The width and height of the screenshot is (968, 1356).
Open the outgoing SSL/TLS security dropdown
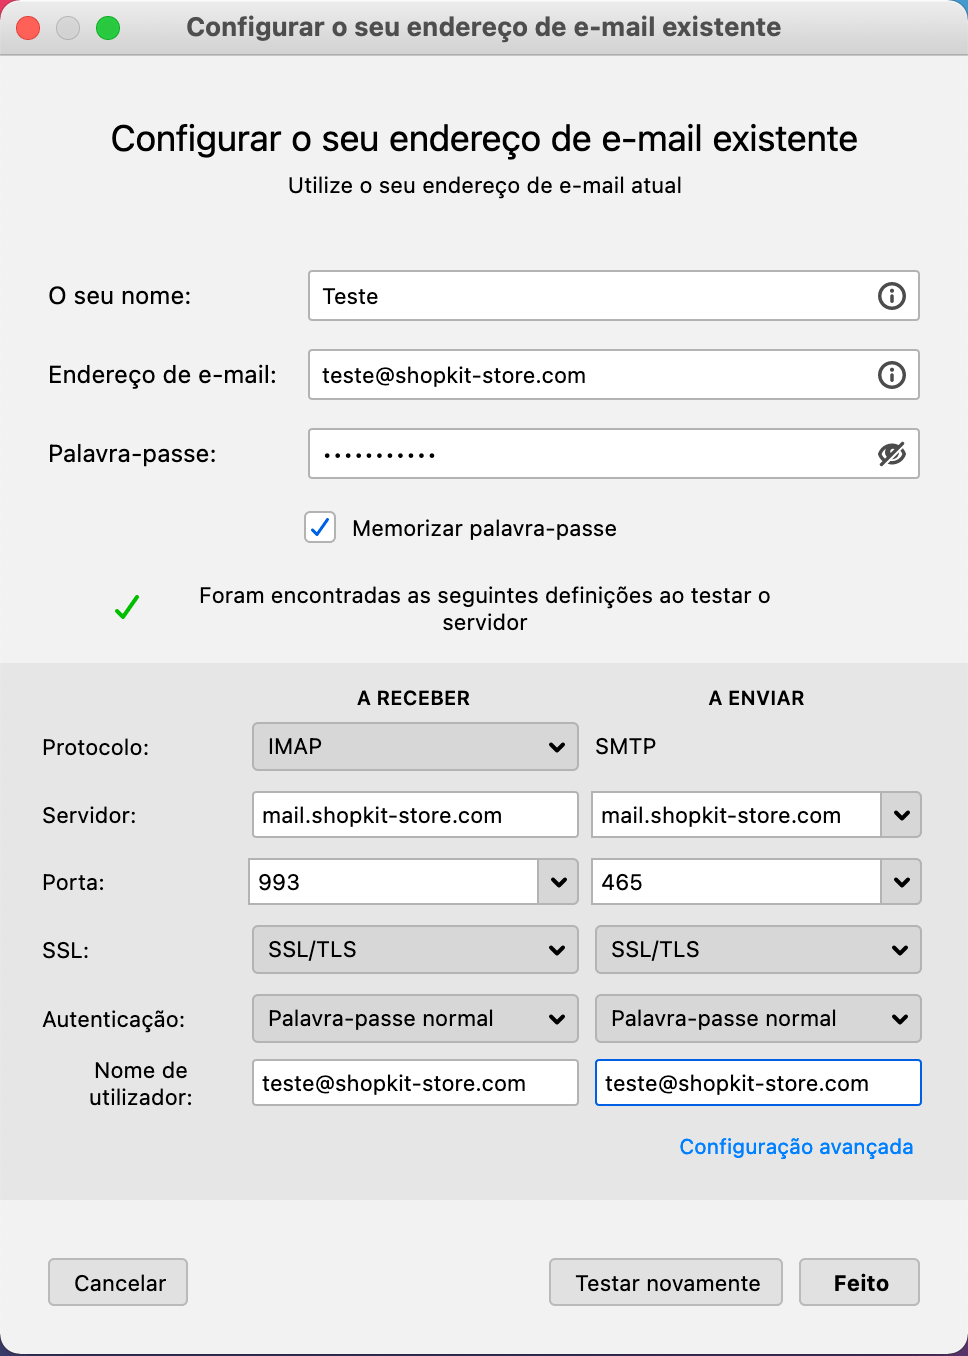(758, 950)
